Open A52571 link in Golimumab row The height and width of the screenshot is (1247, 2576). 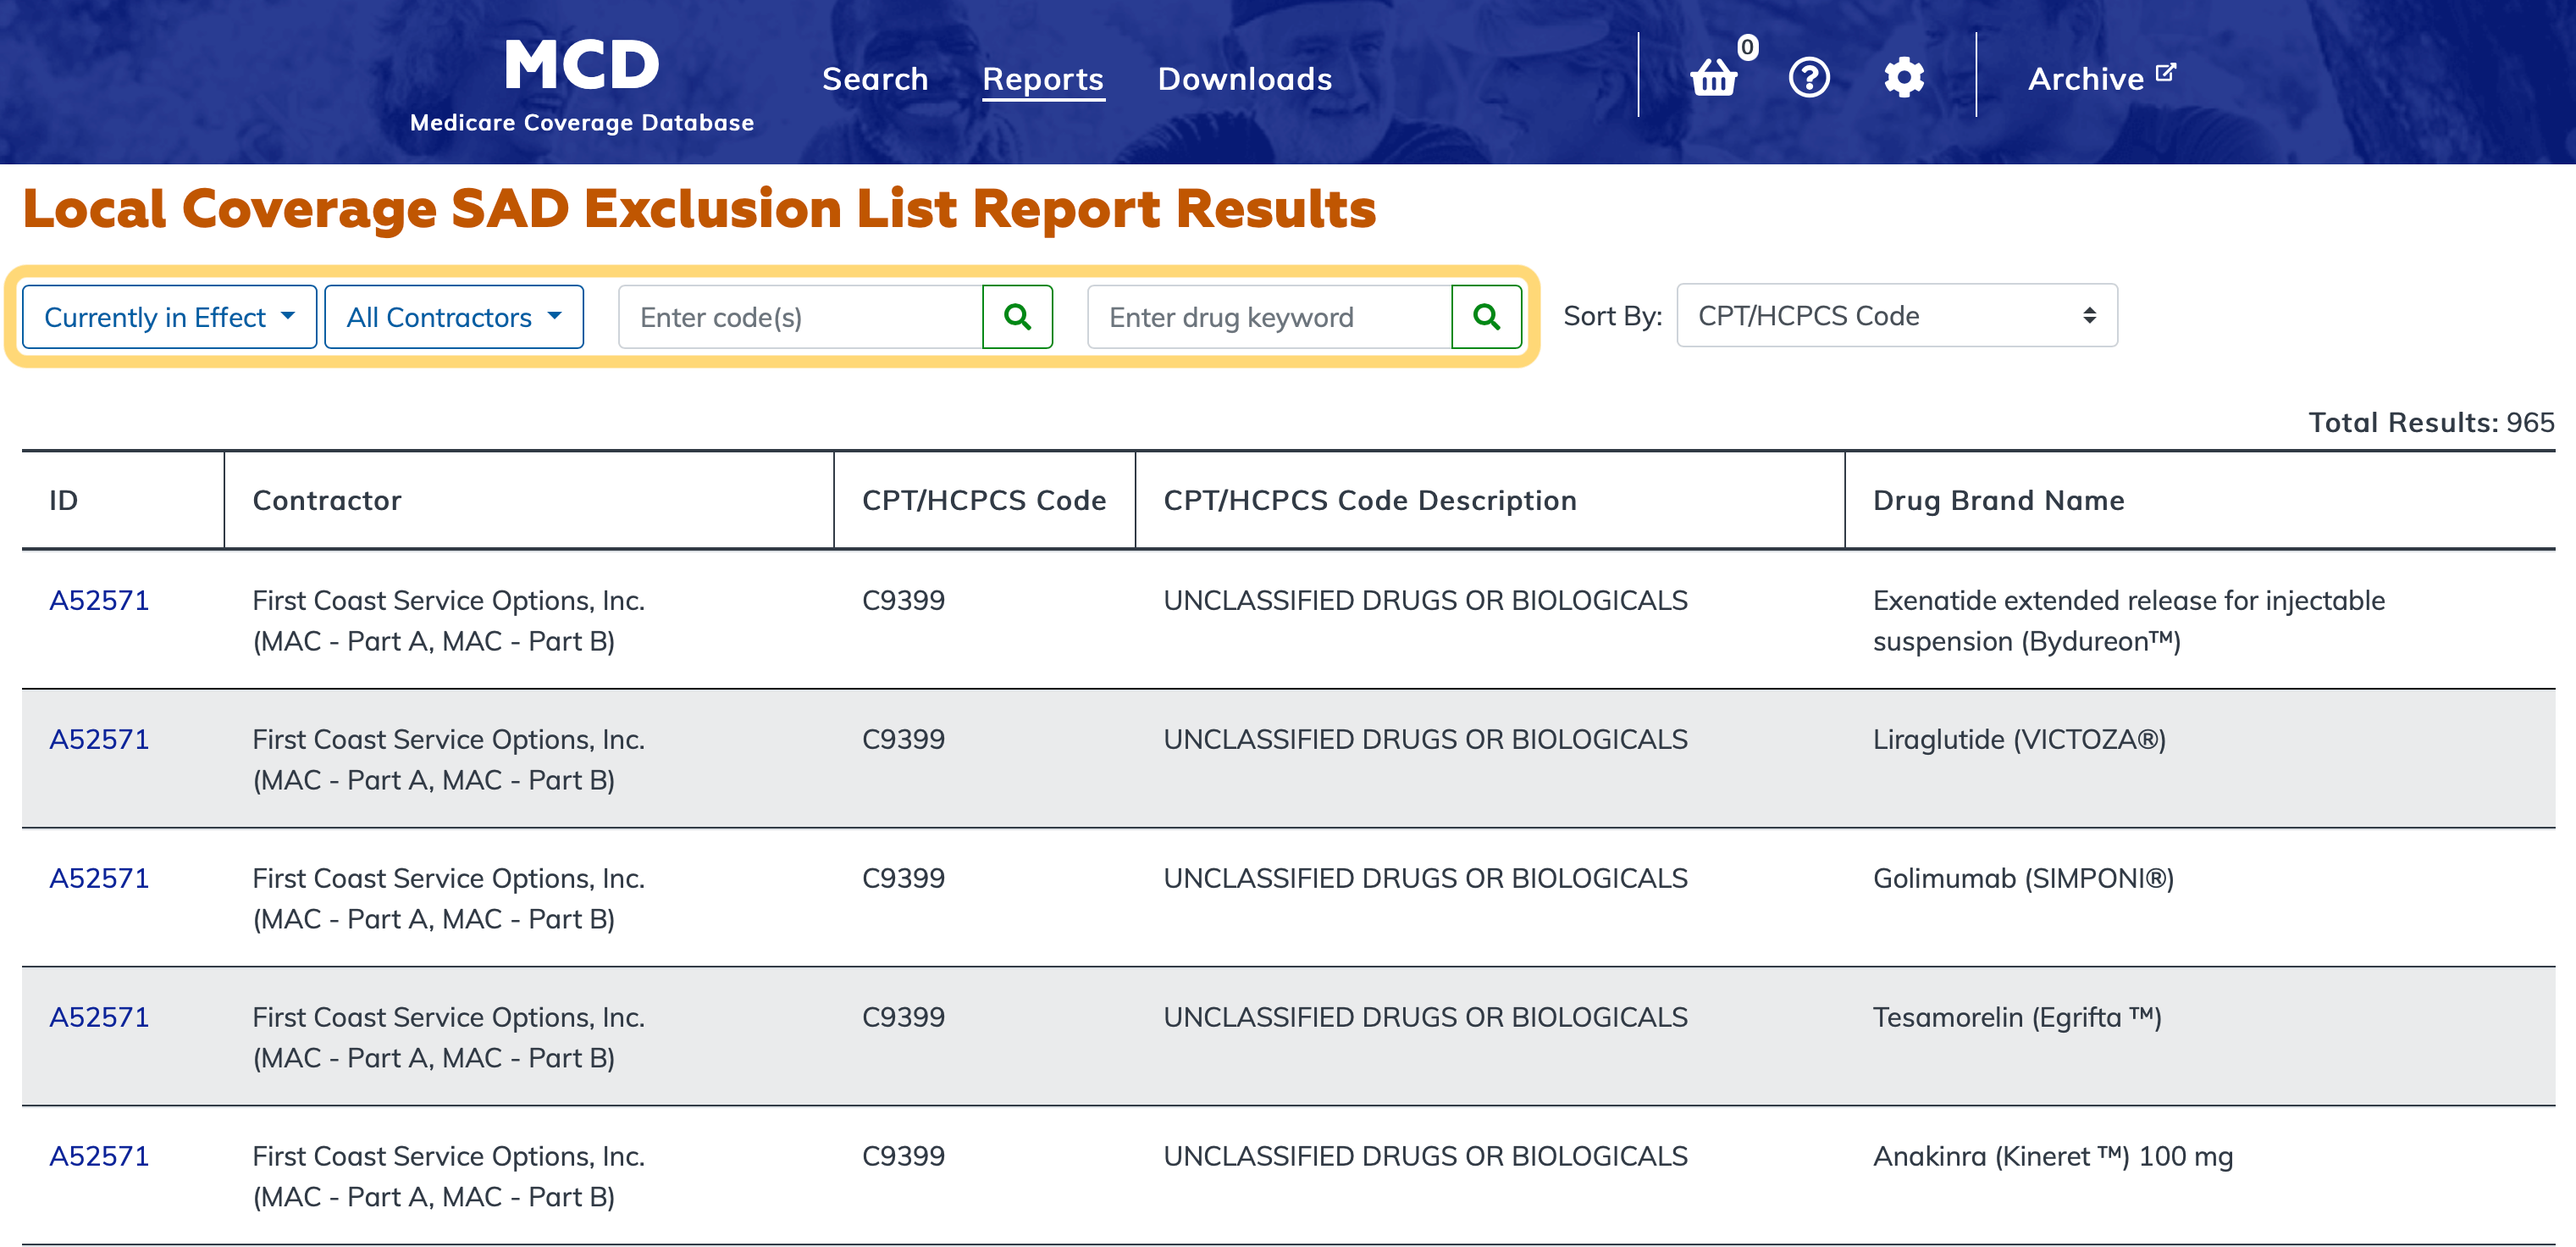click(99, 878)
